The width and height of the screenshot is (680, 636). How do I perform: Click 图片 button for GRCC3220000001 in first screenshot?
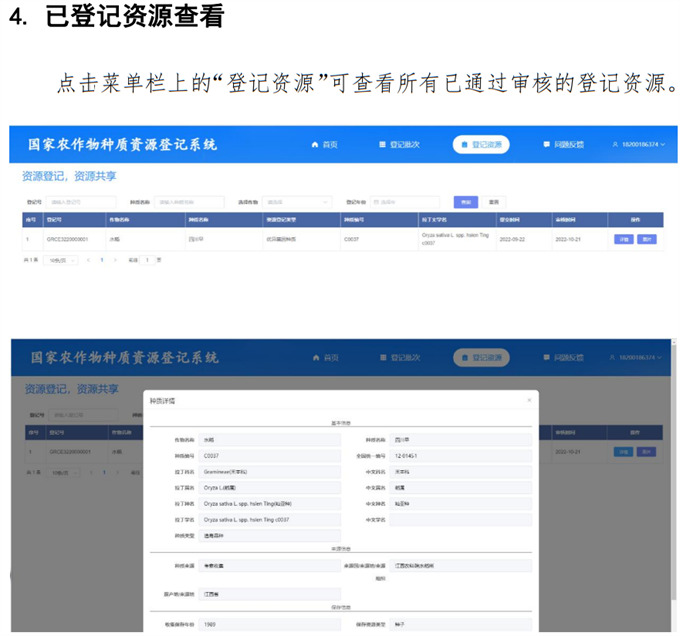646,239
